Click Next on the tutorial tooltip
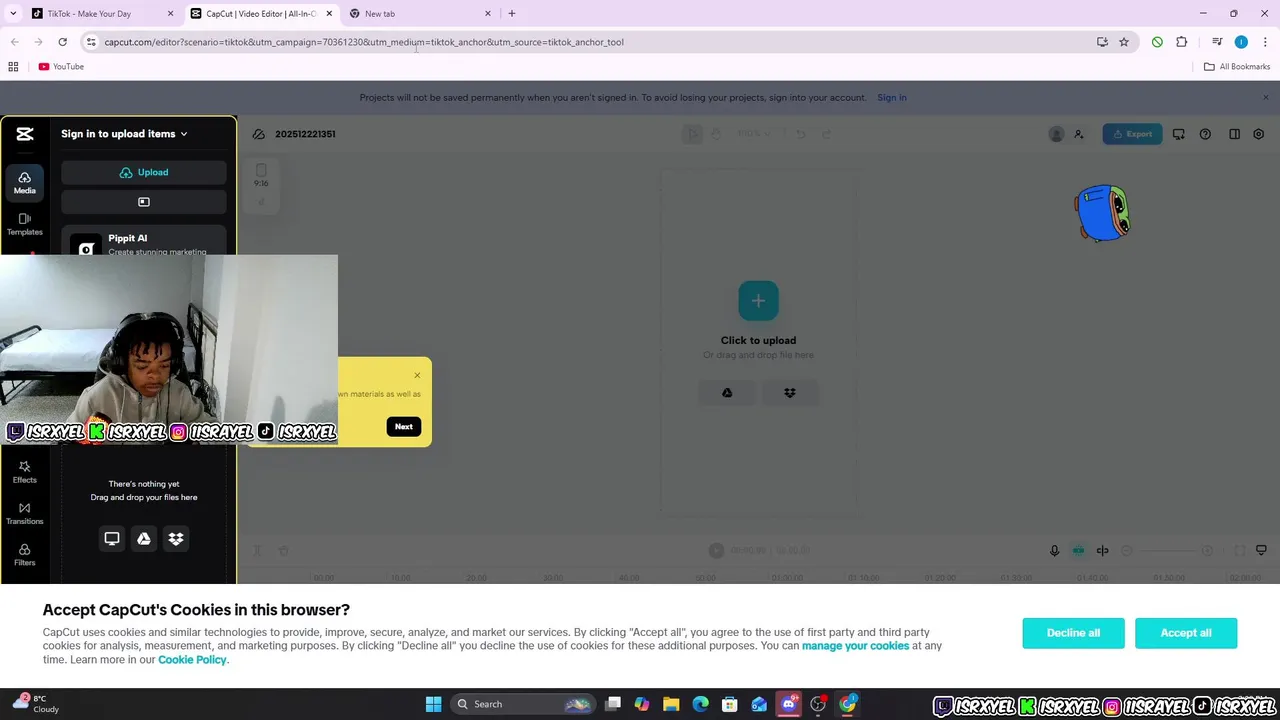The width and height of the screenshot is (1280, 720). 404,426
